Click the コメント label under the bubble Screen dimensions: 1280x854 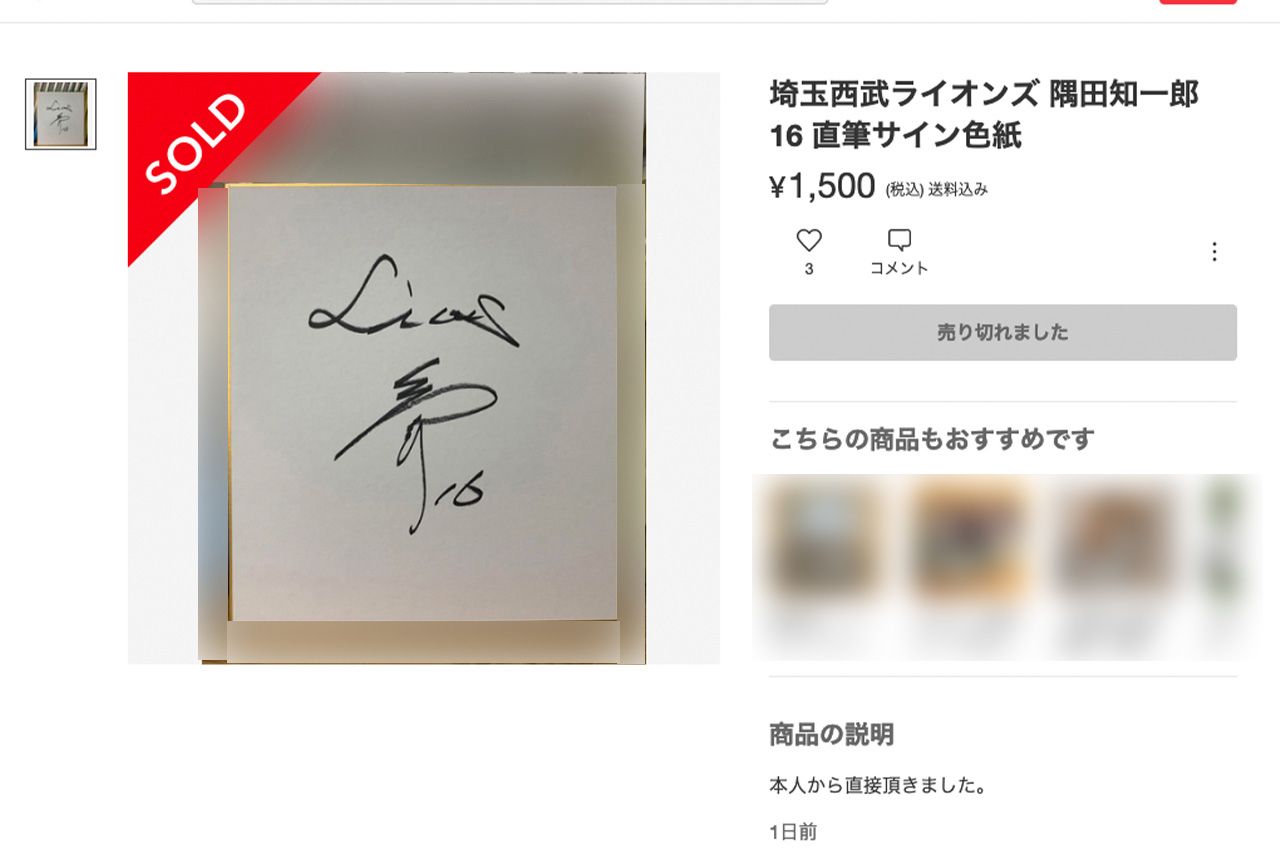pyautogui.click(x=899, y=268)
